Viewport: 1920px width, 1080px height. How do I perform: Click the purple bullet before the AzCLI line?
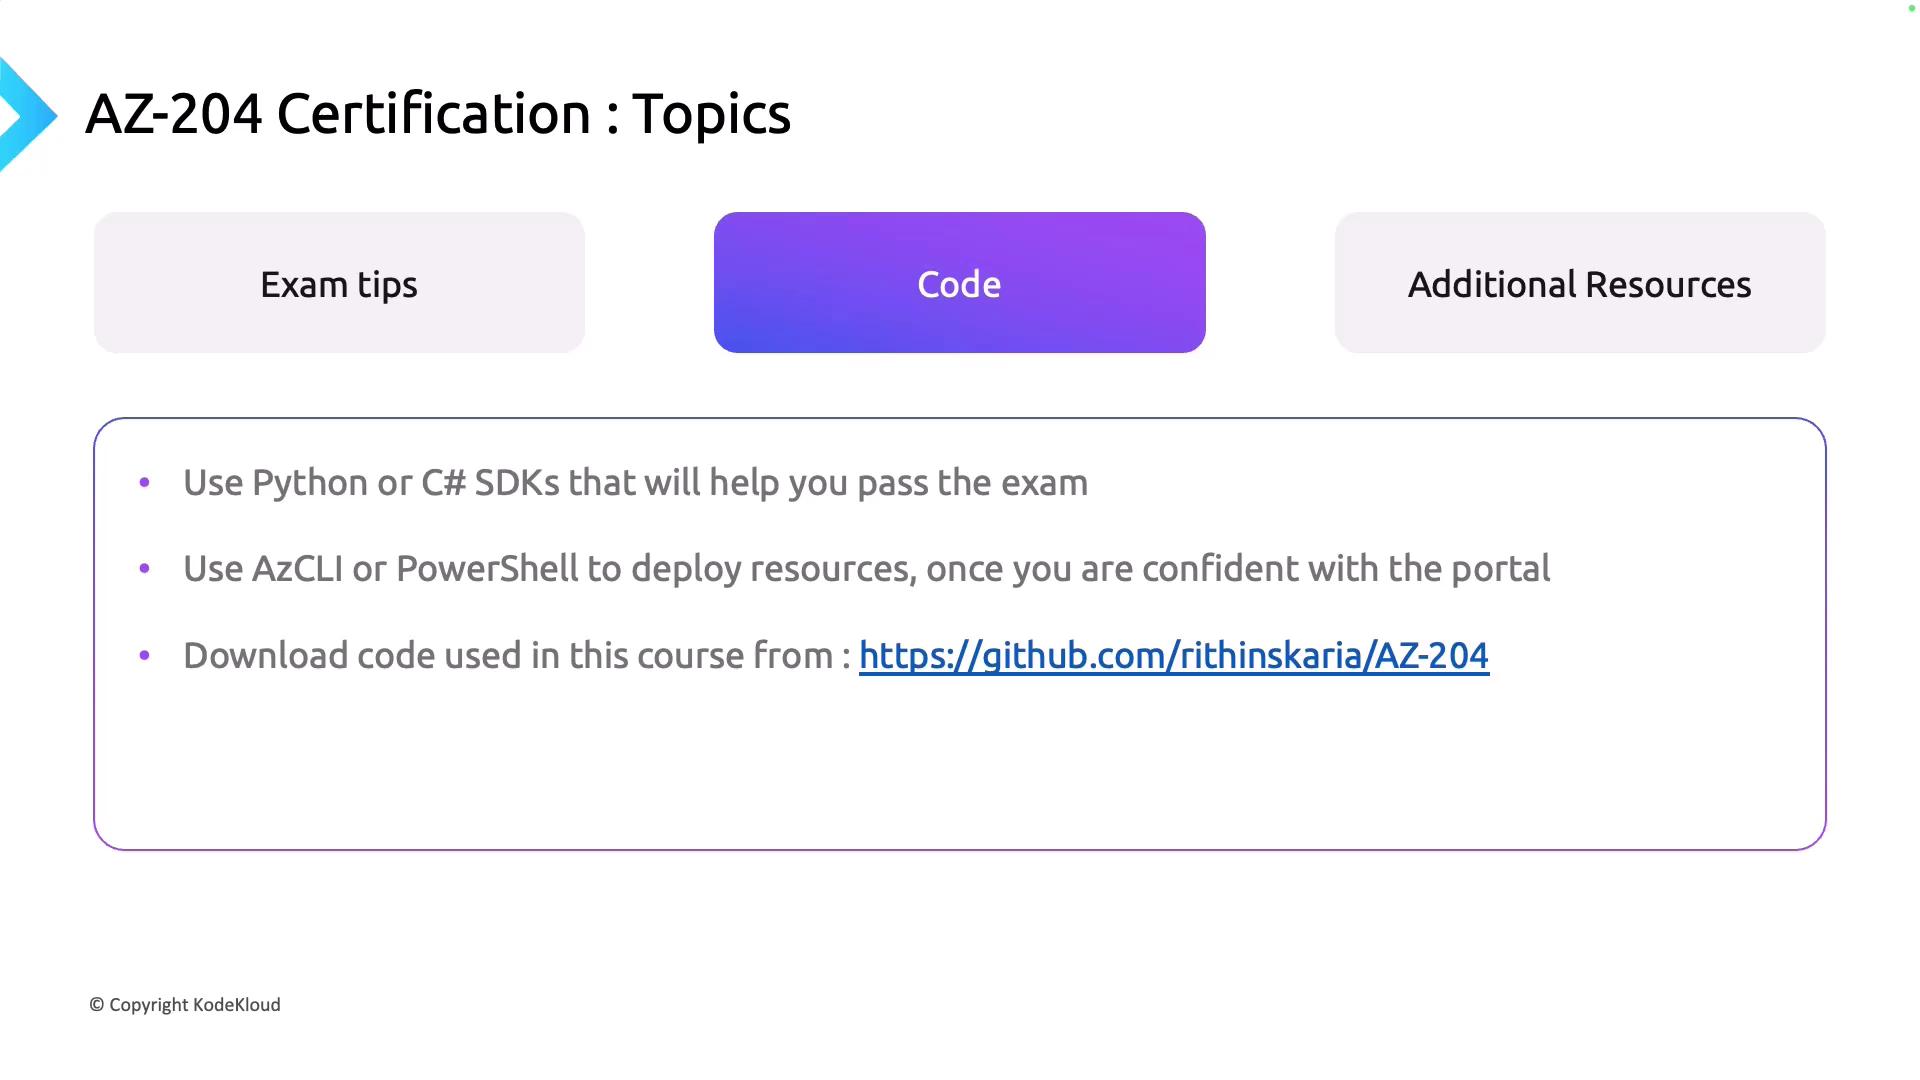coord(145,569)
